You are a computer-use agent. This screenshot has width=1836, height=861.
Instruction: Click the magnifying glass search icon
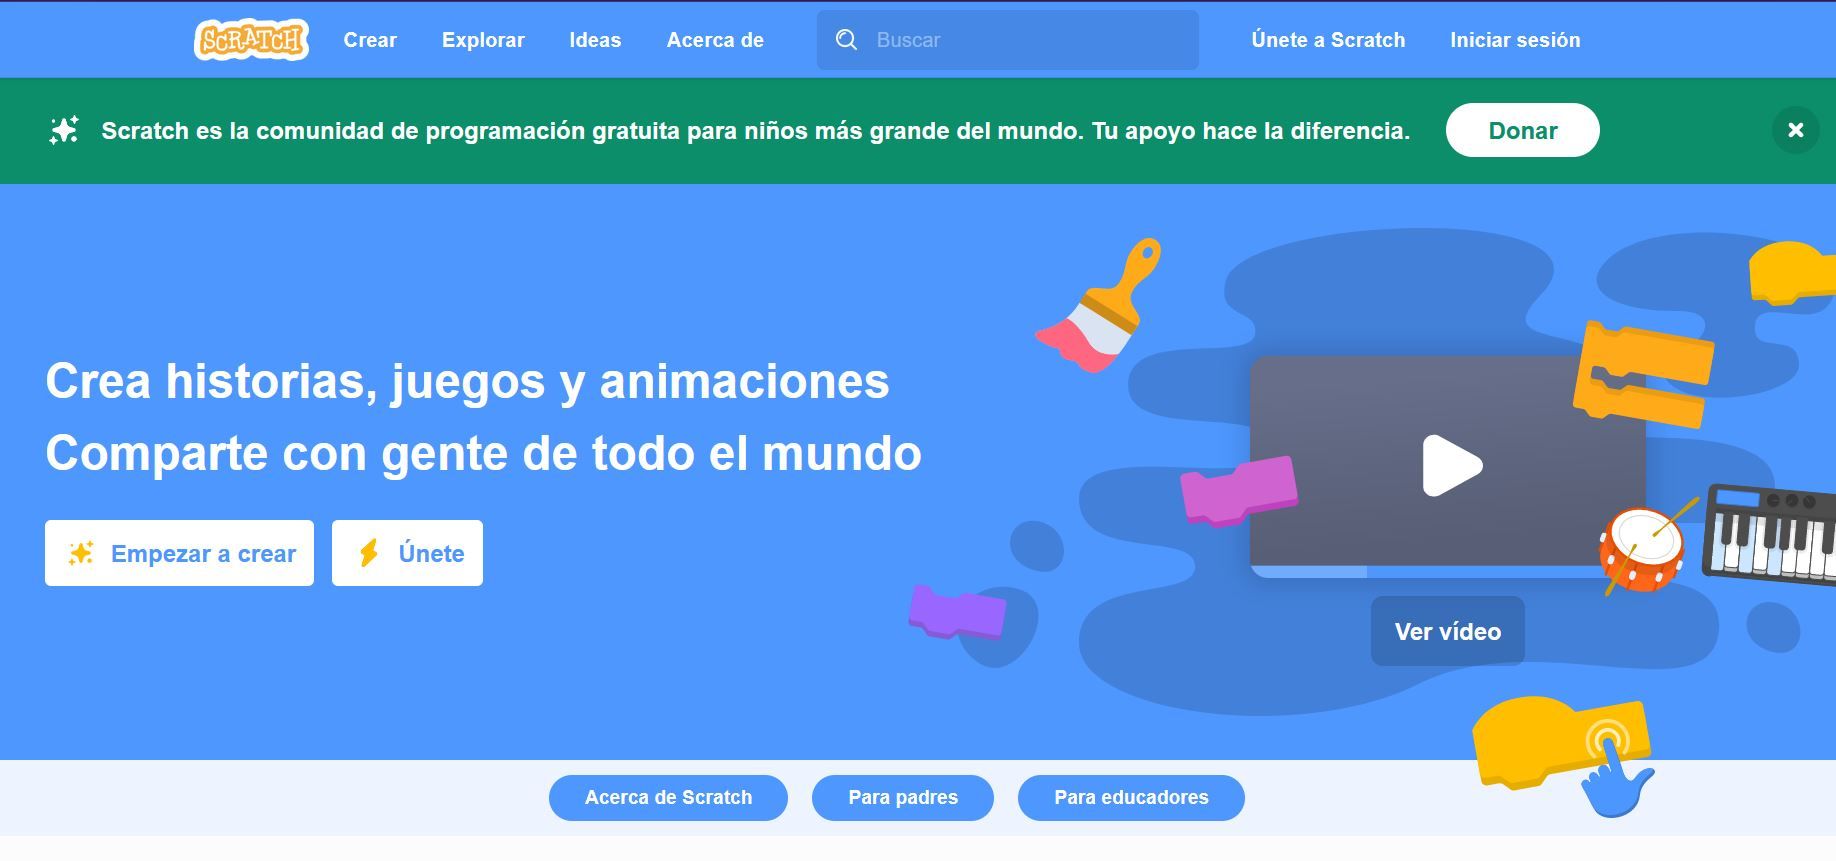846,40
